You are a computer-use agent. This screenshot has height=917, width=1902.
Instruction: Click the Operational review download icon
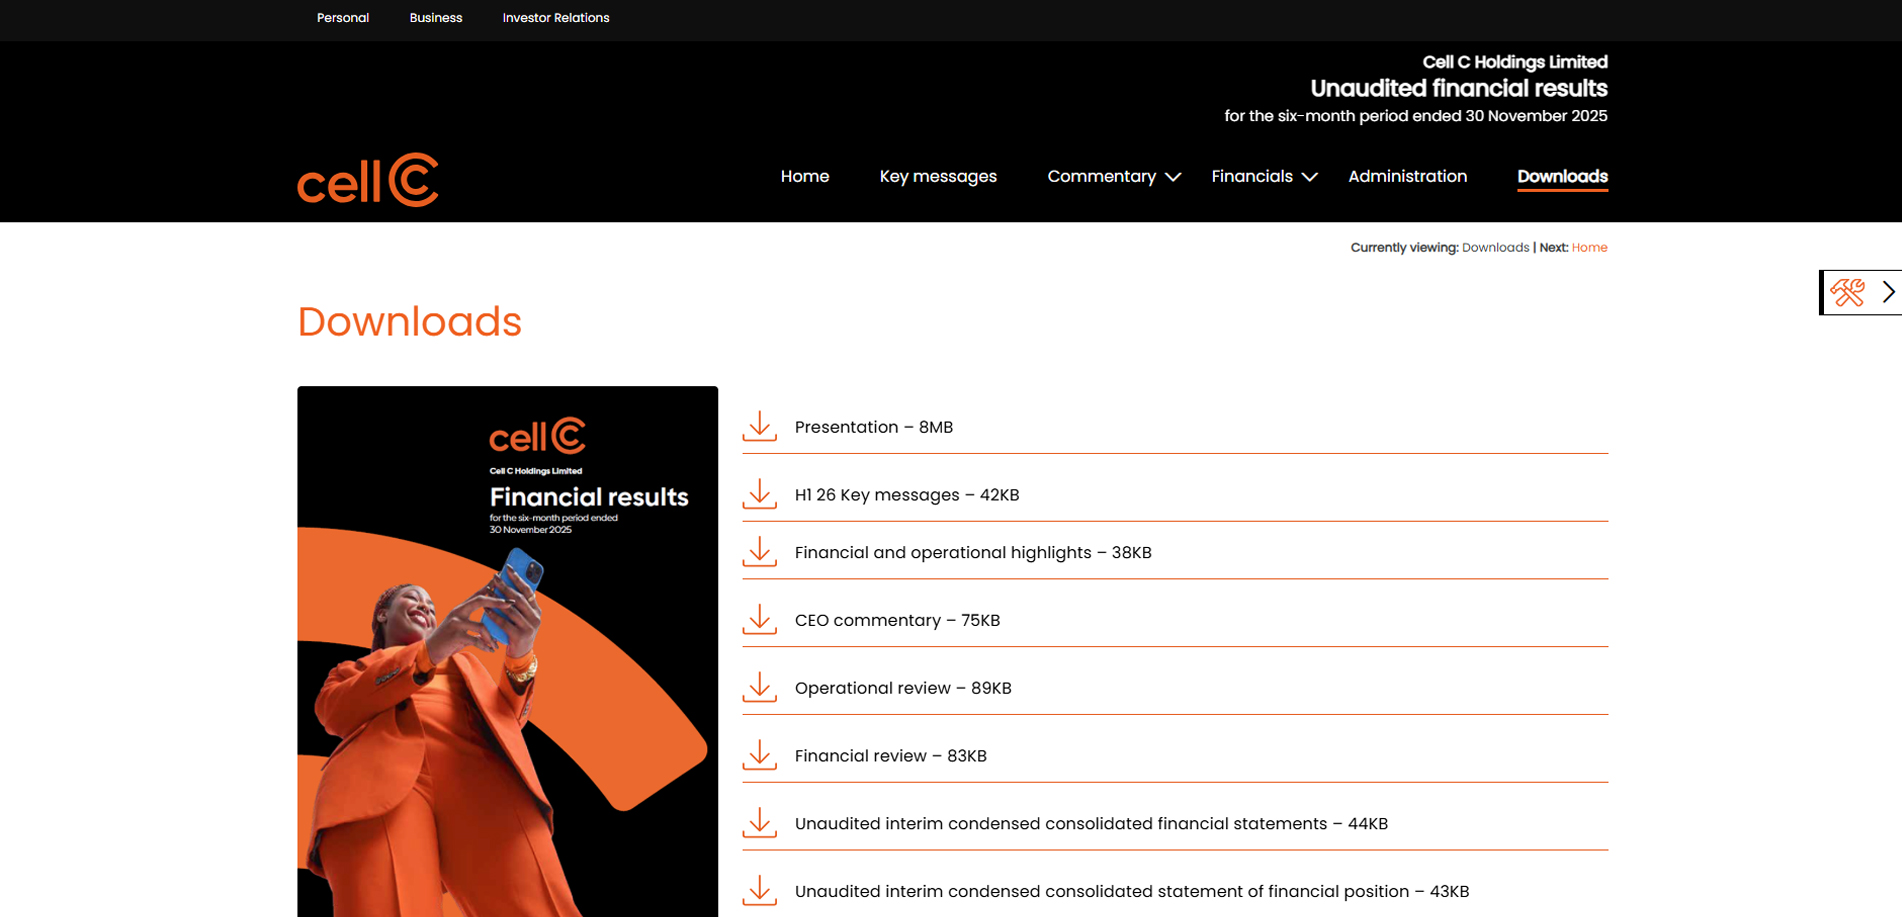coord(760,687)
